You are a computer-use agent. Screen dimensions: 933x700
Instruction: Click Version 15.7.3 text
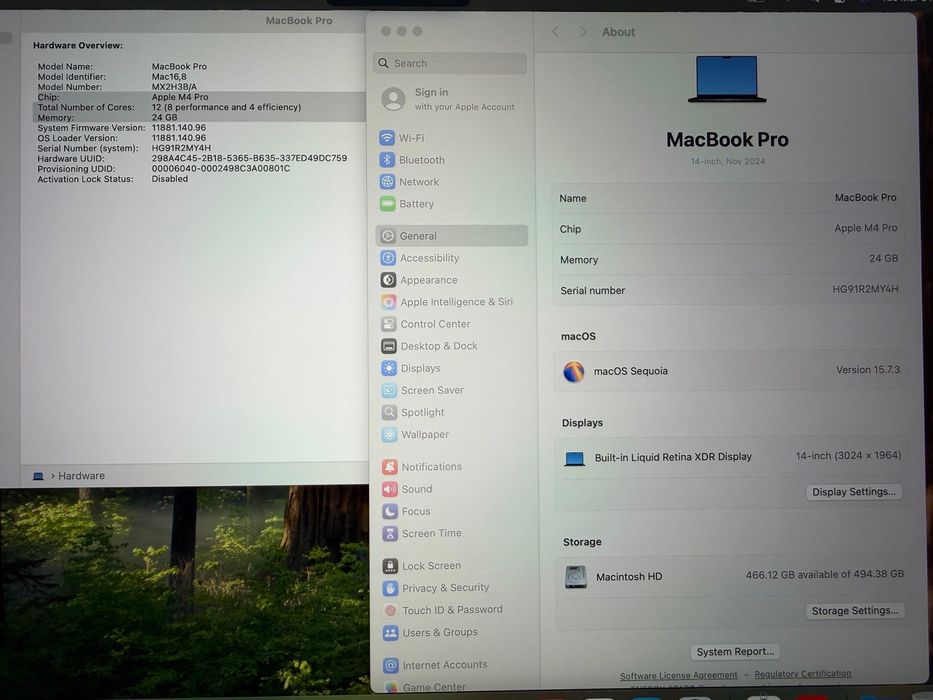pyautogui.click(x=868, y=370)
